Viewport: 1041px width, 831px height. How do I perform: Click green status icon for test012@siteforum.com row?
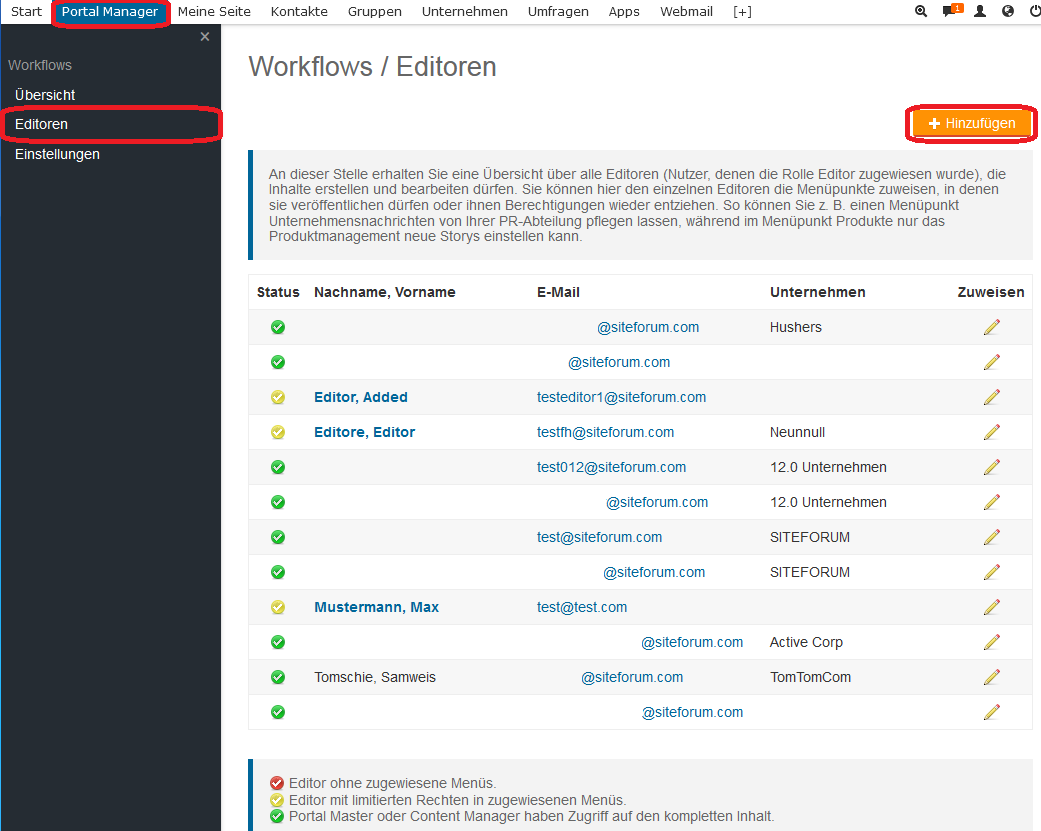pos(278,467)
